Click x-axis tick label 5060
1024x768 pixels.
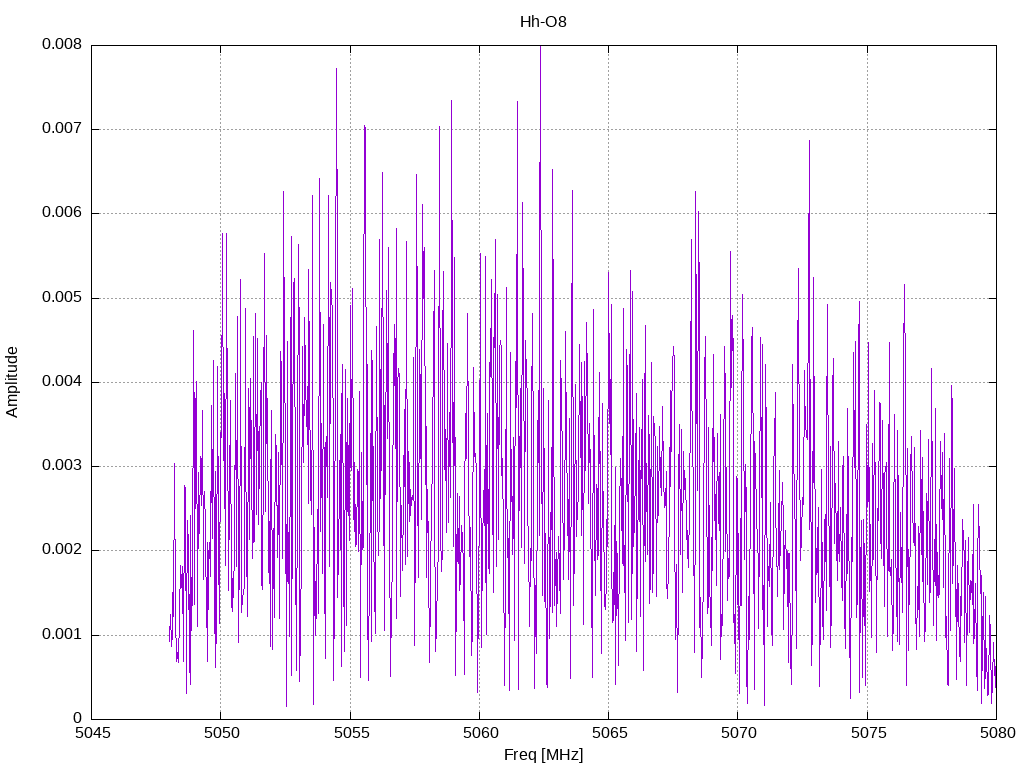tap(479, 733)
